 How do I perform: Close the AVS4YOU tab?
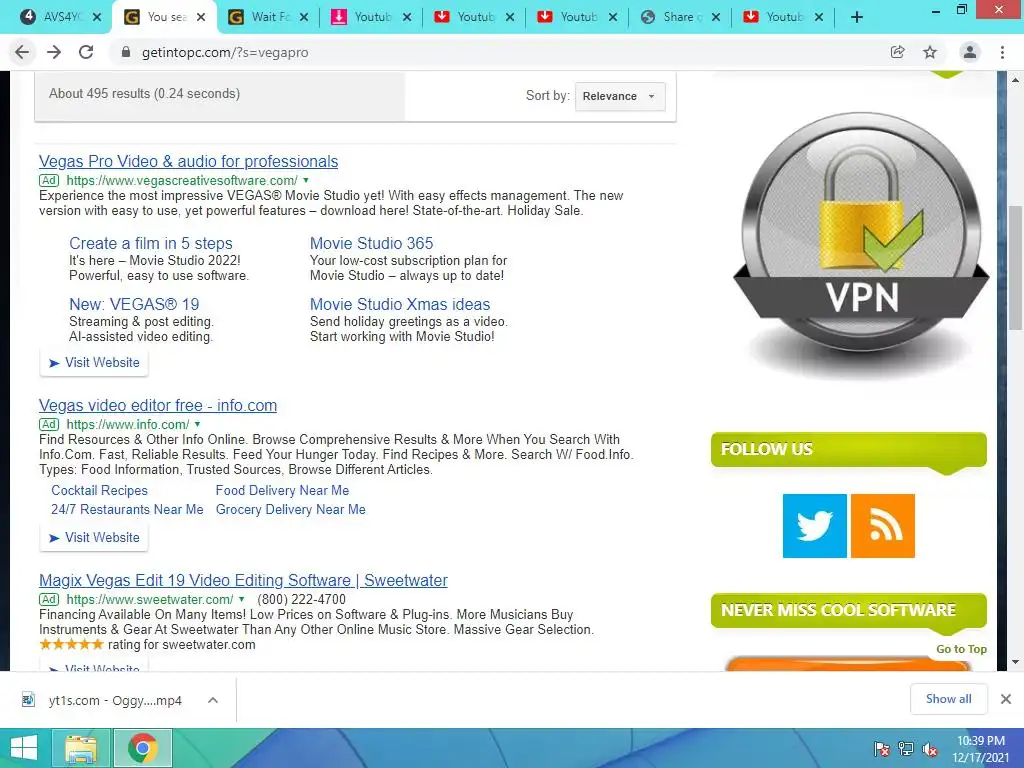click(97, 18)
